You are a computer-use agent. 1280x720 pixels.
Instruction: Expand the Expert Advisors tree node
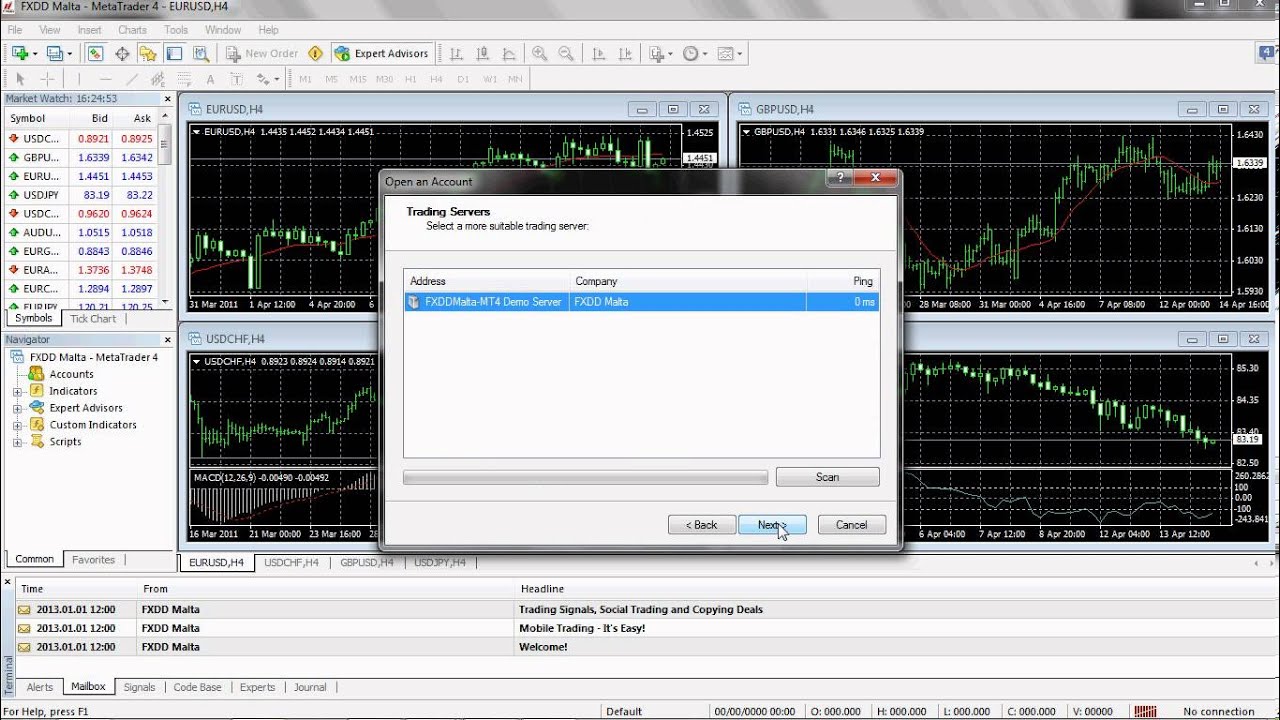tap(17, 408)
